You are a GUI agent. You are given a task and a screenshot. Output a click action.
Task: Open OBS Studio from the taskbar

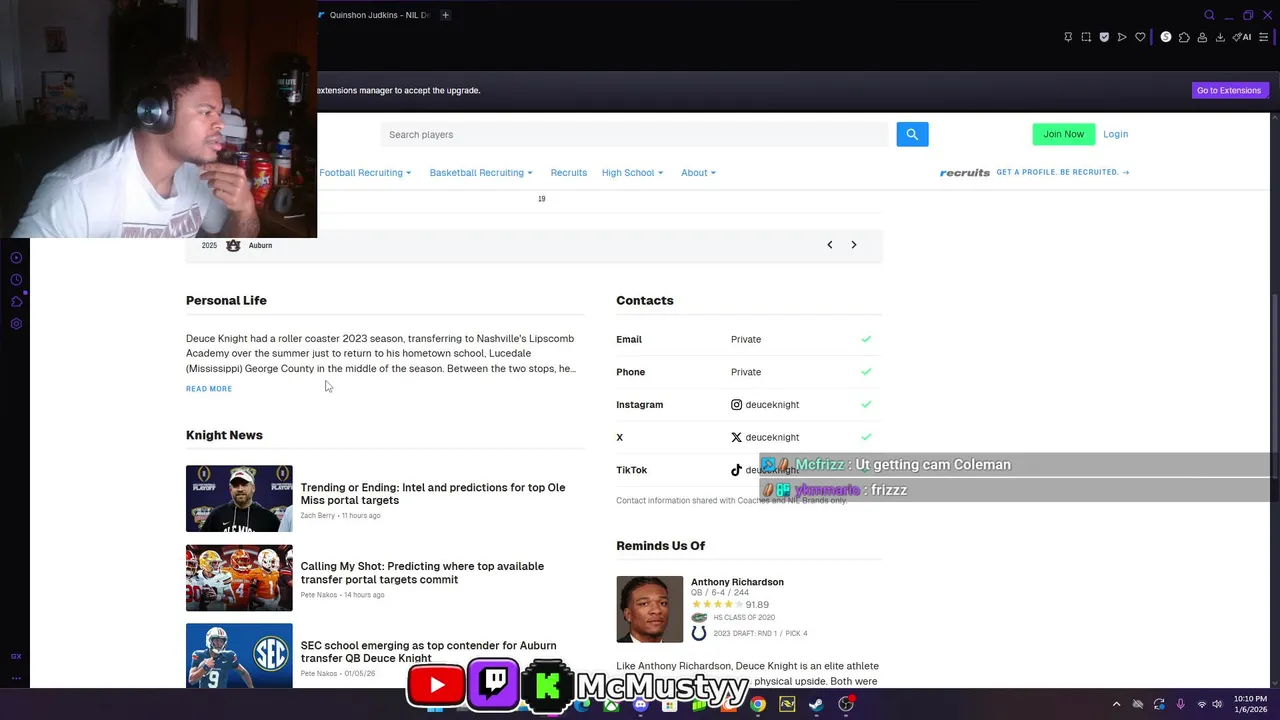(x=846, y=704)
